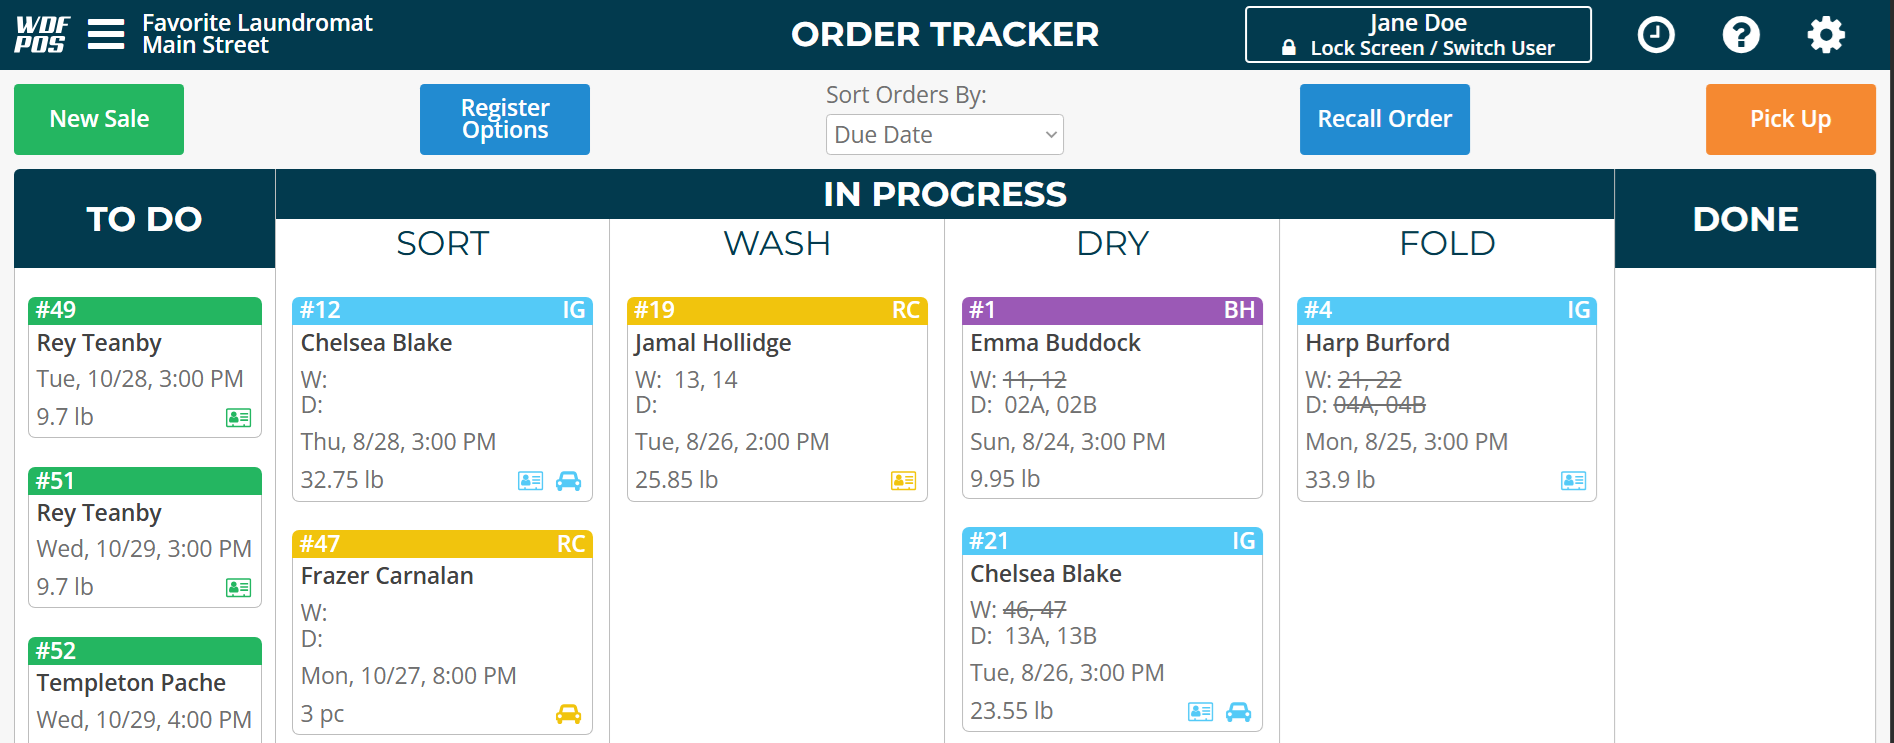
Task: Start a New Sale
Action: tap(98, 119)
